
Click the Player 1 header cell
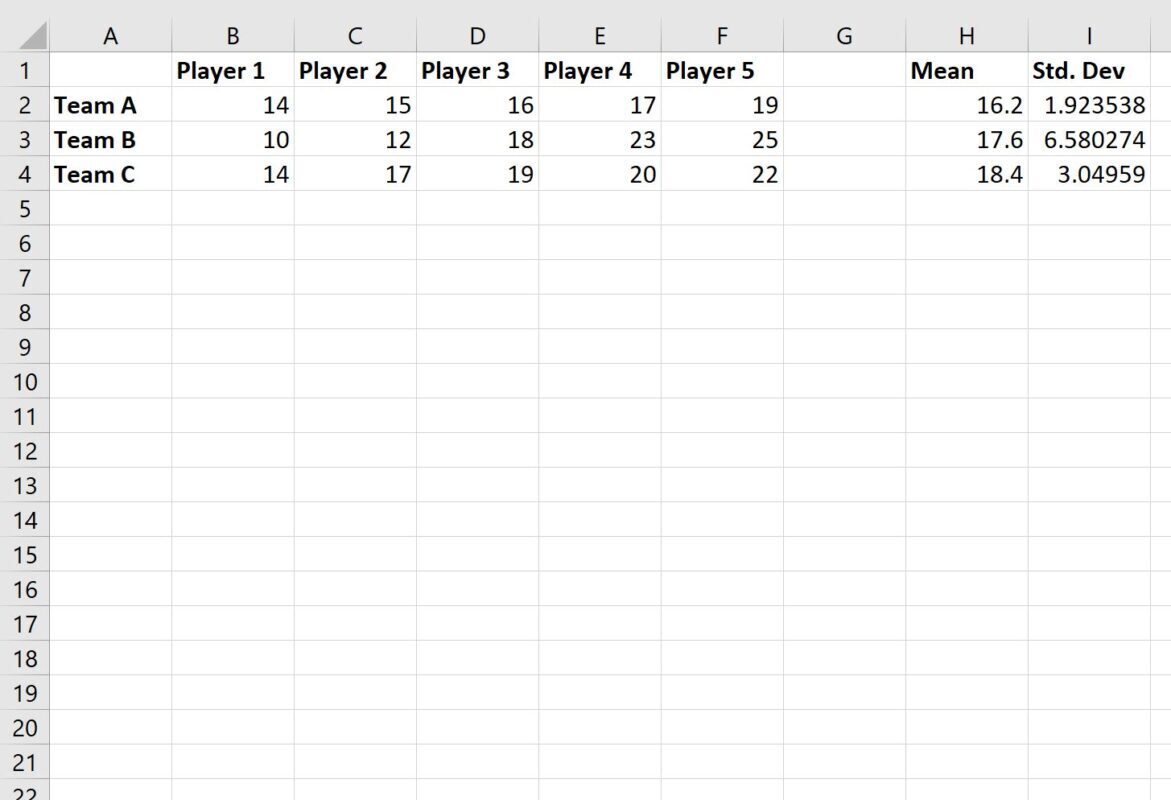233,70
